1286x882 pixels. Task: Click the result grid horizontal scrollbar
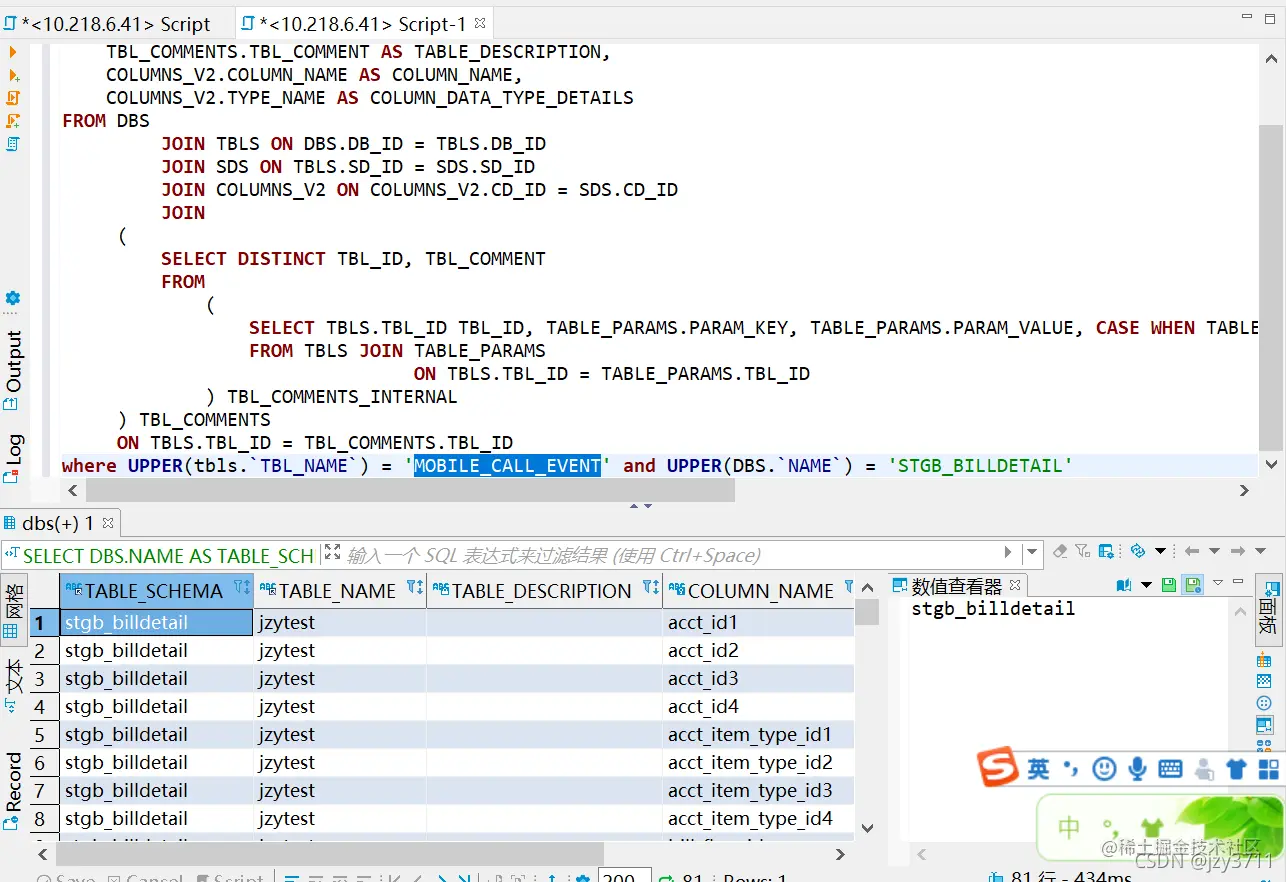tap(330, 854)
